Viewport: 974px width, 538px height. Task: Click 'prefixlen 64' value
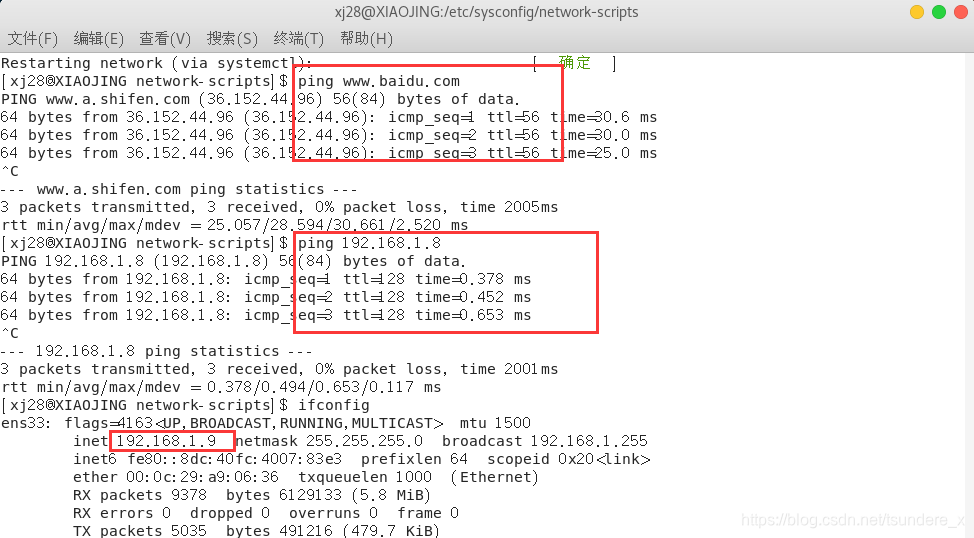[x=414, y=460]
